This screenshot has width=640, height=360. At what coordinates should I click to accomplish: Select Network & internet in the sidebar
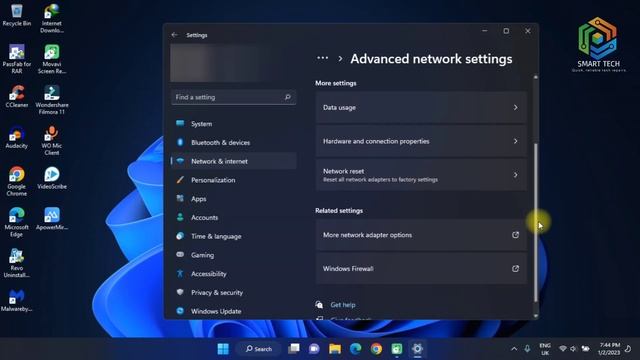point(234,161)
